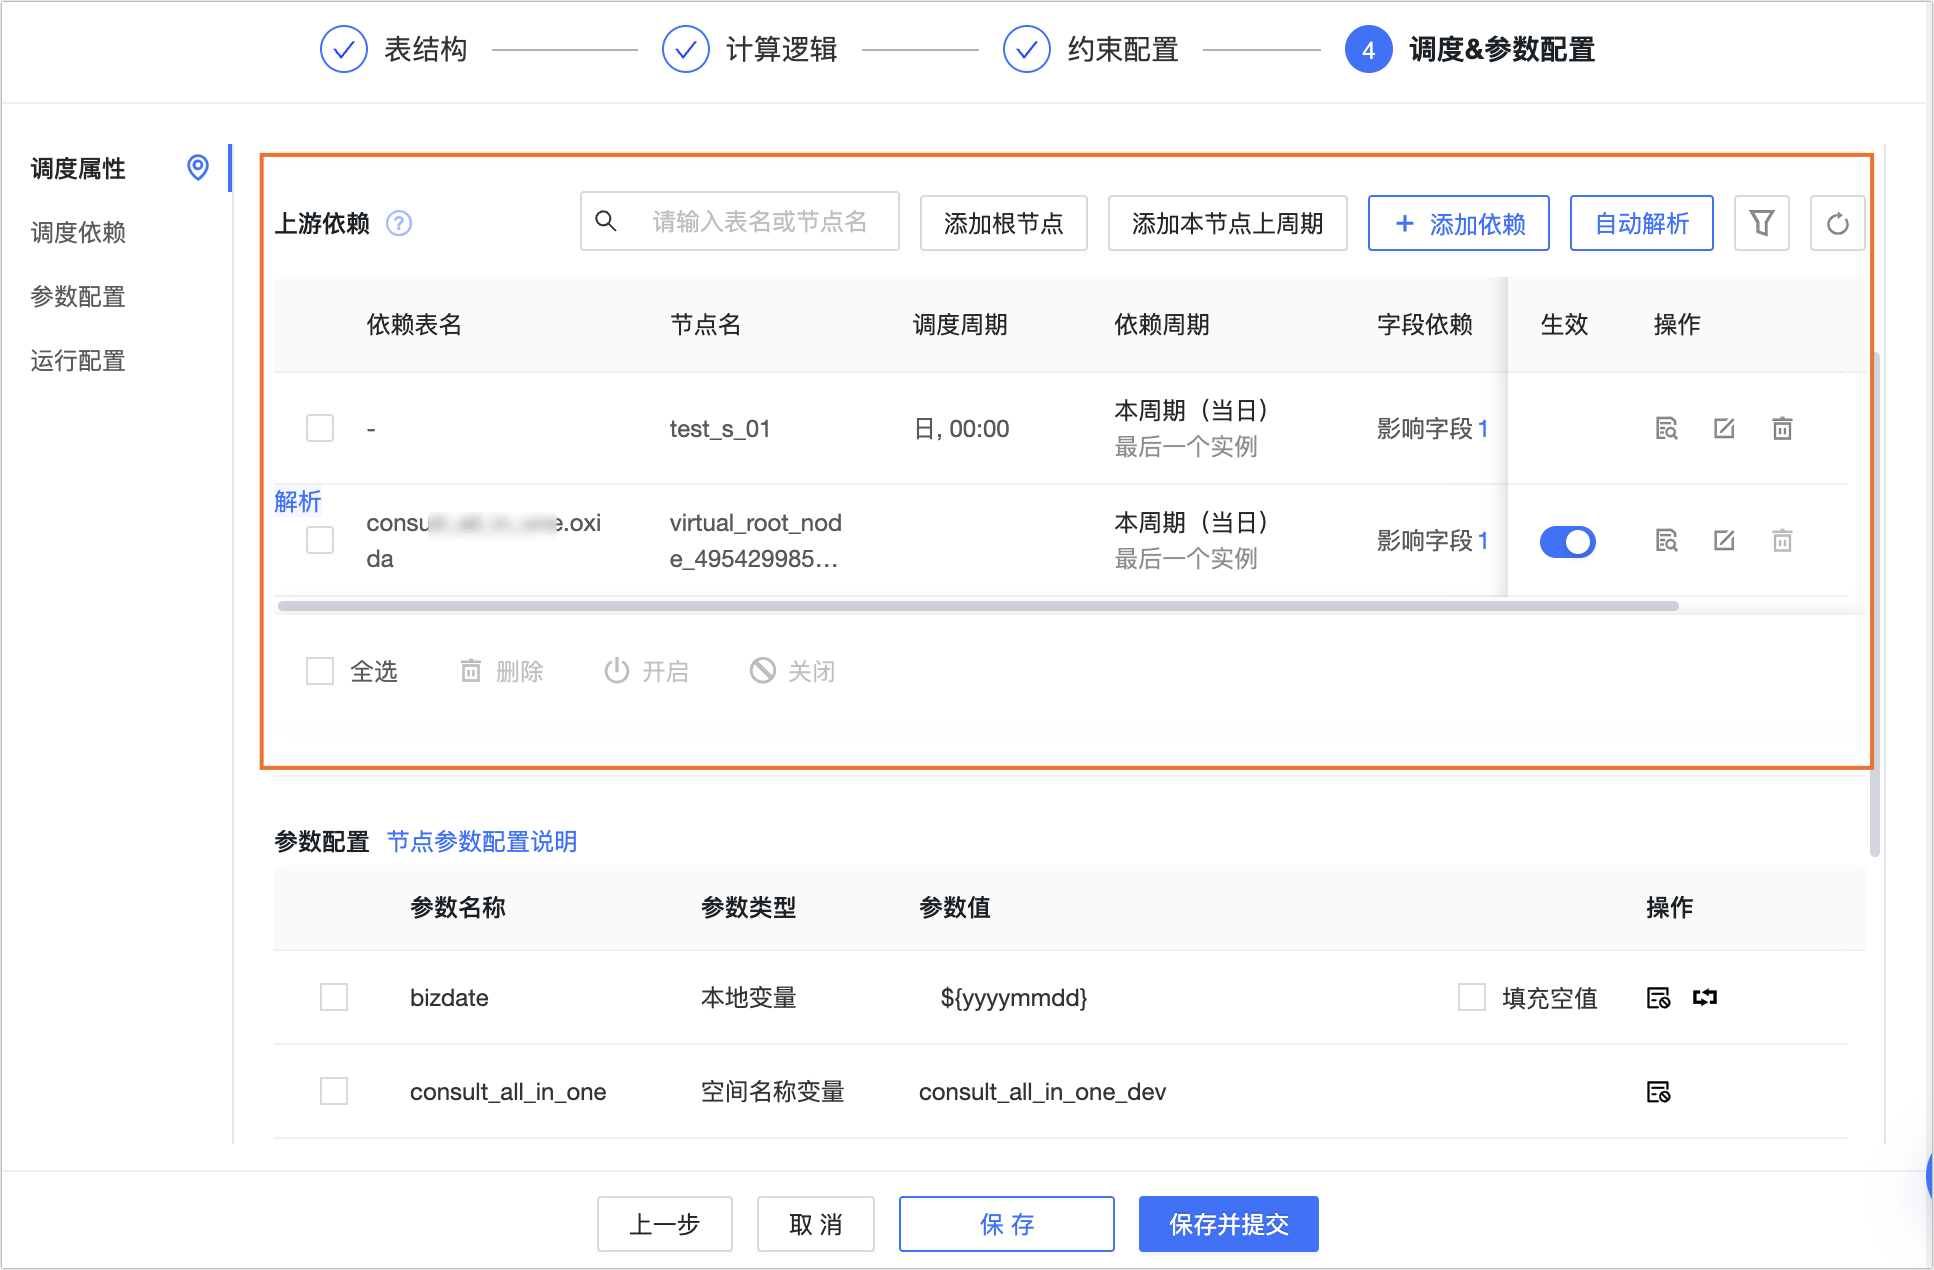Viewport: 1934px width, 1270px height.
Task: Check the test_s_01 row checkbox
Action: pos(320,428)
